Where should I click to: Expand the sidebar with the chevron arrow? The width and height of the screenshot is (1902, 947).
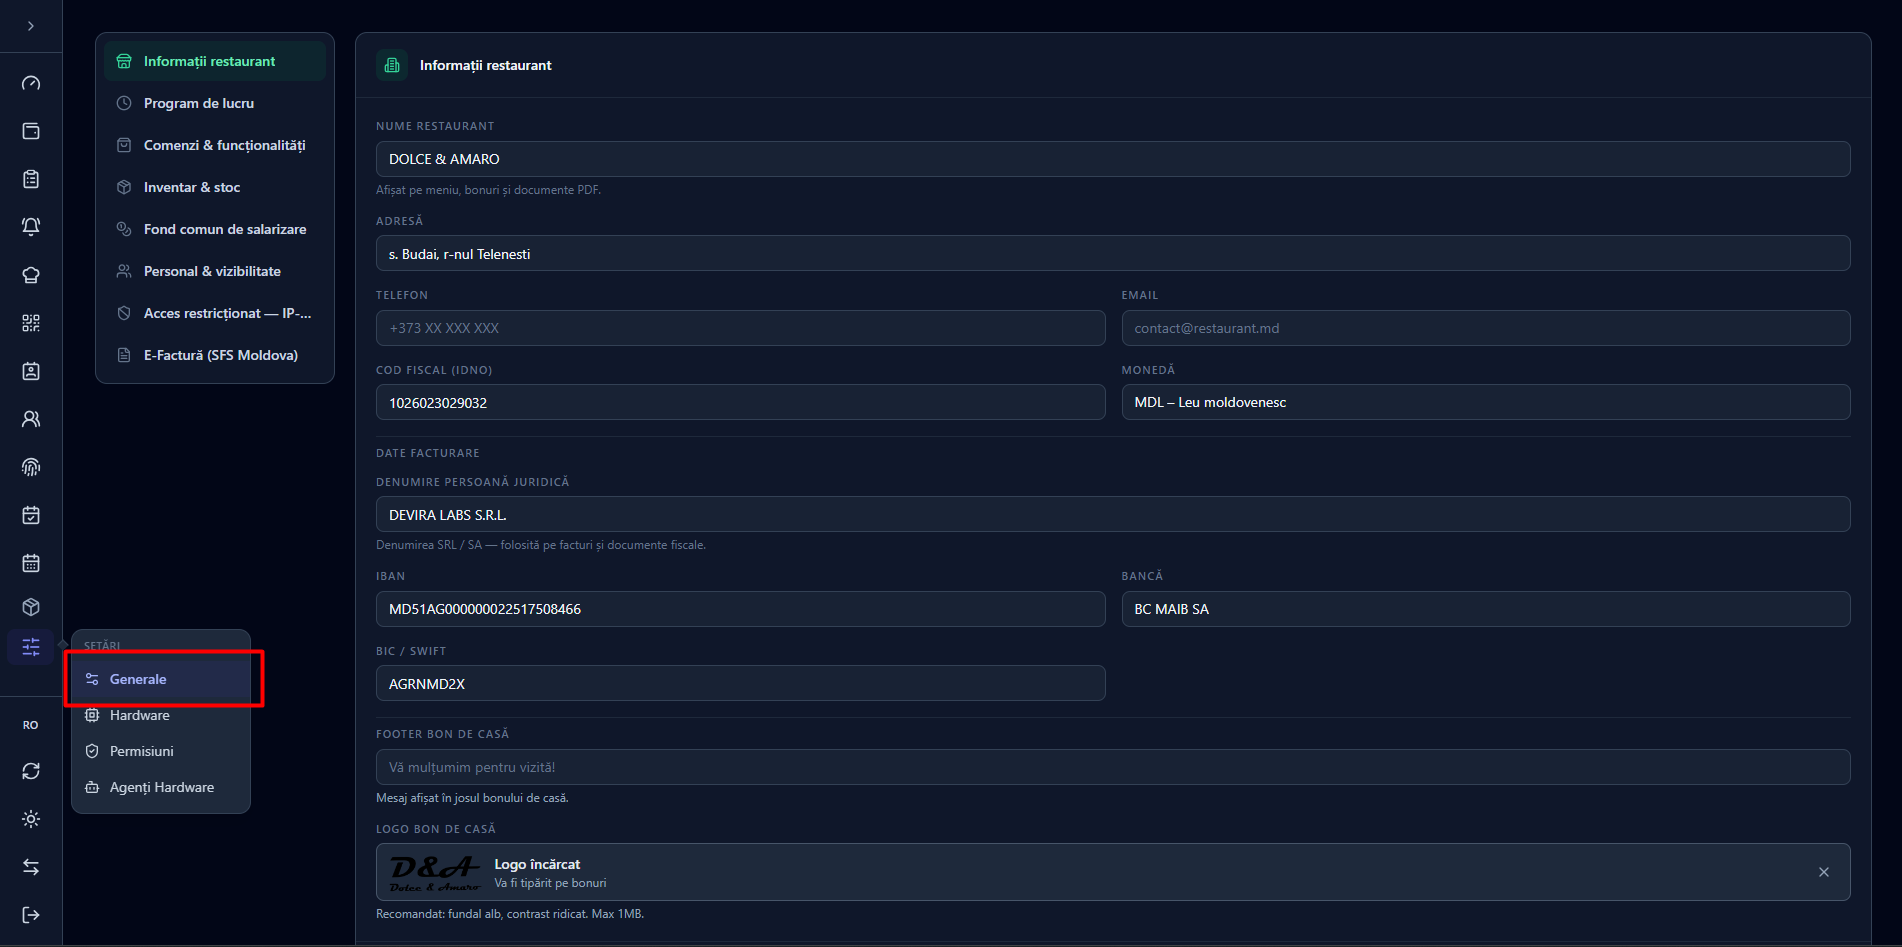(31, 26)
